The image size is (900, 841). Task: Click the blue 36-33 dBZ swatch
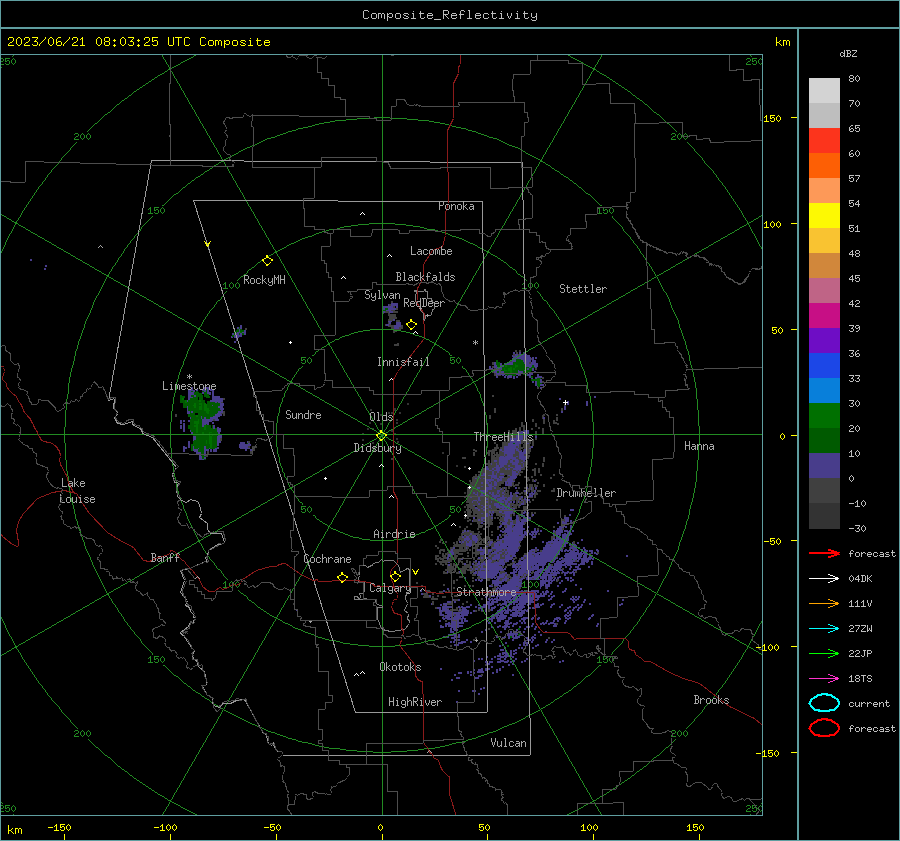pos(824,366)
